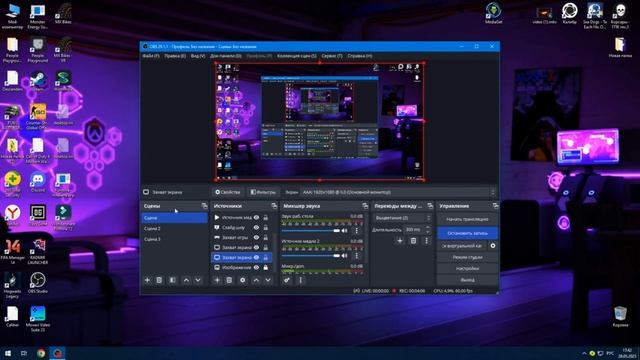This screenshot has width=640, height=360.
Task: Toggle visibility eye of Источник медиа source
Action: click(x=256, y=218)
